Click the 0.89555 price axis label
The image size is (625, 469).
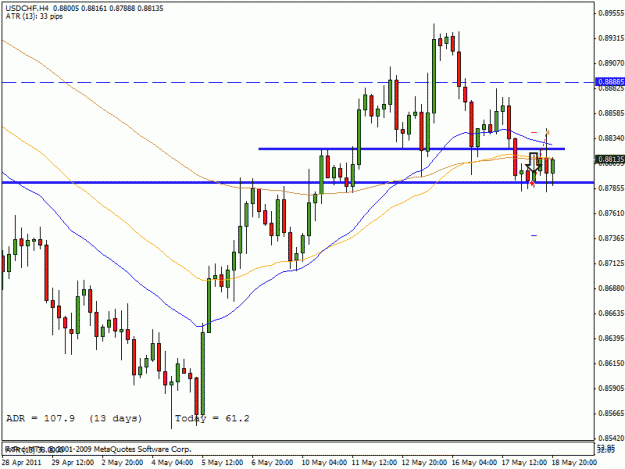[611, 13]
